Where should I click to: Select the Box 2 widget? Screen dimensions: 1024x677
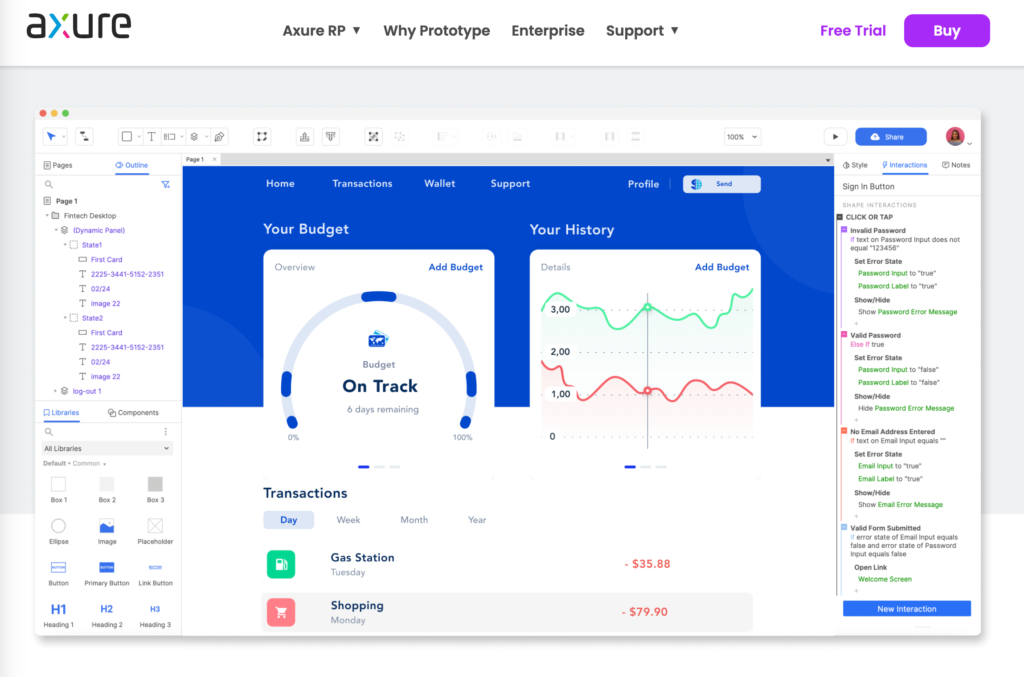click(x=107, y=490)
